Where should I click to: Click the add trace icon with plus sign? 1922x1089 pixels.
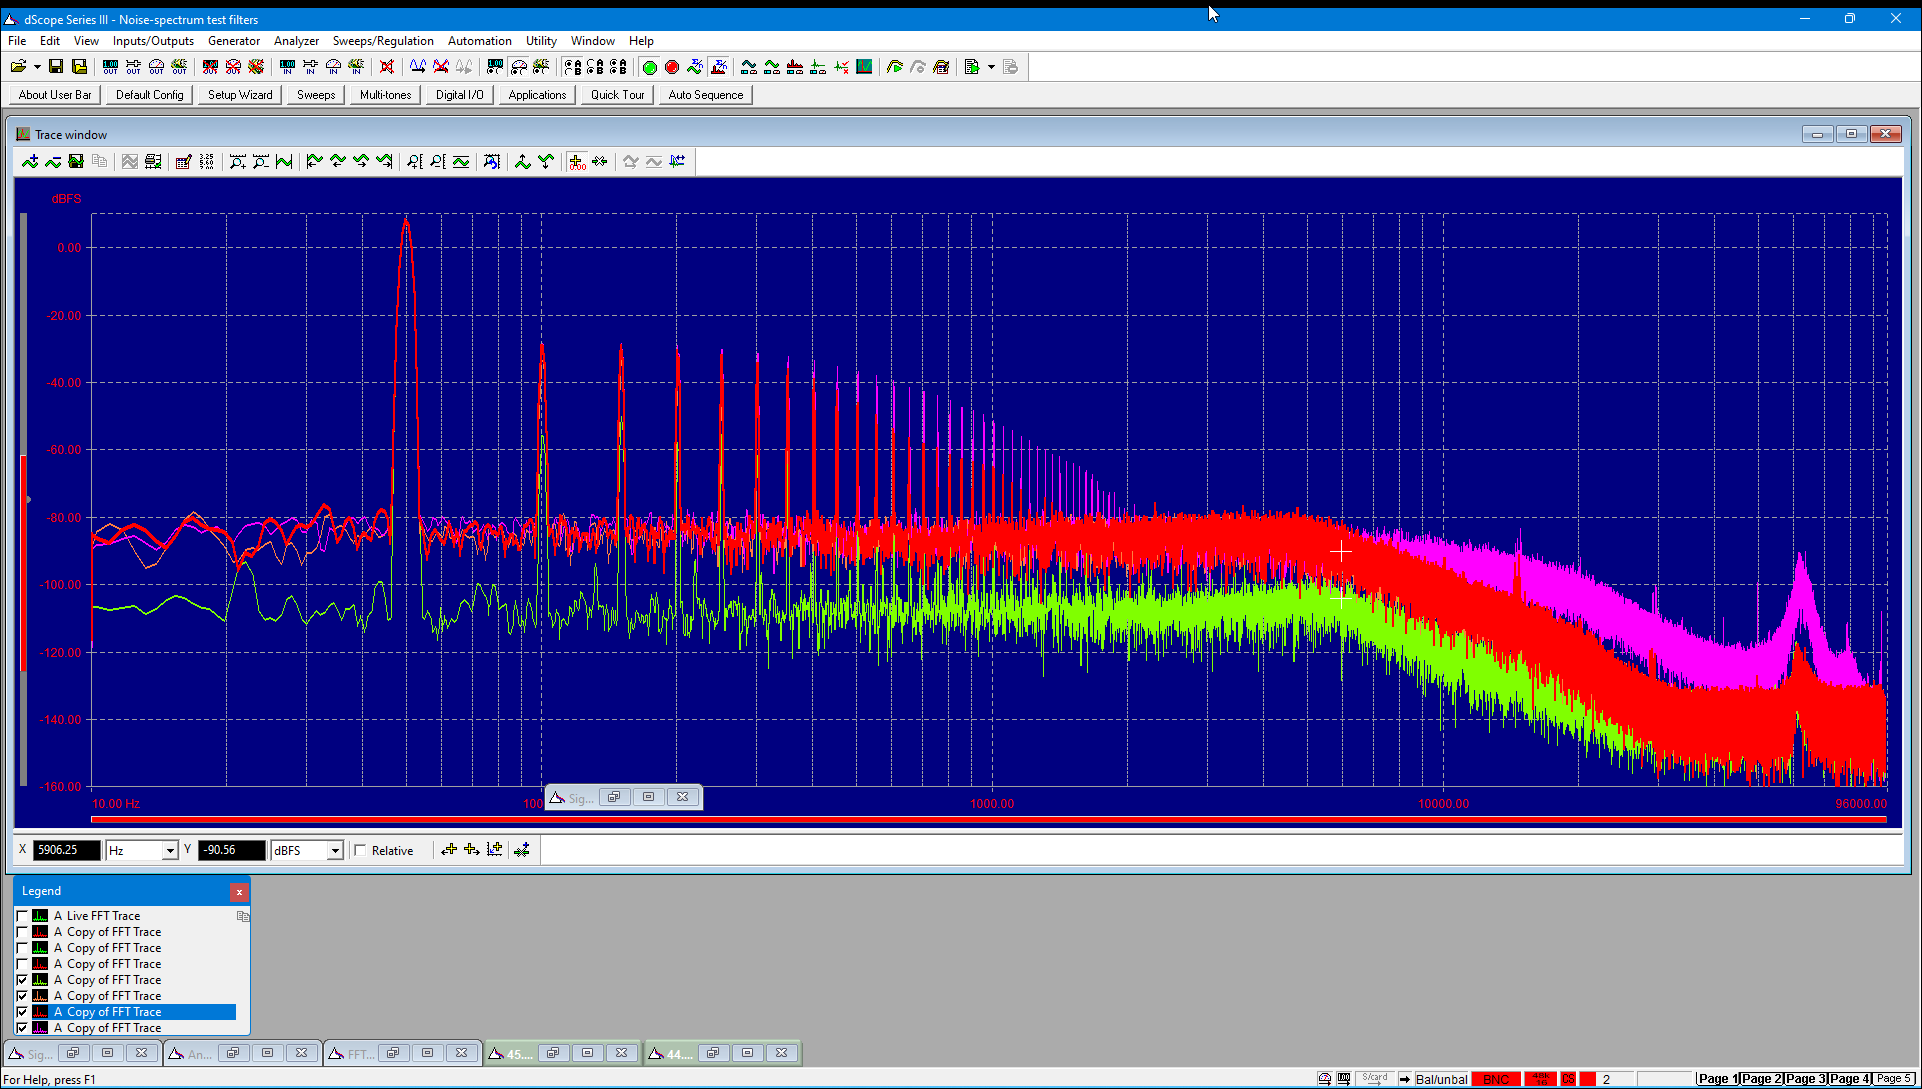tap(30, 162)
